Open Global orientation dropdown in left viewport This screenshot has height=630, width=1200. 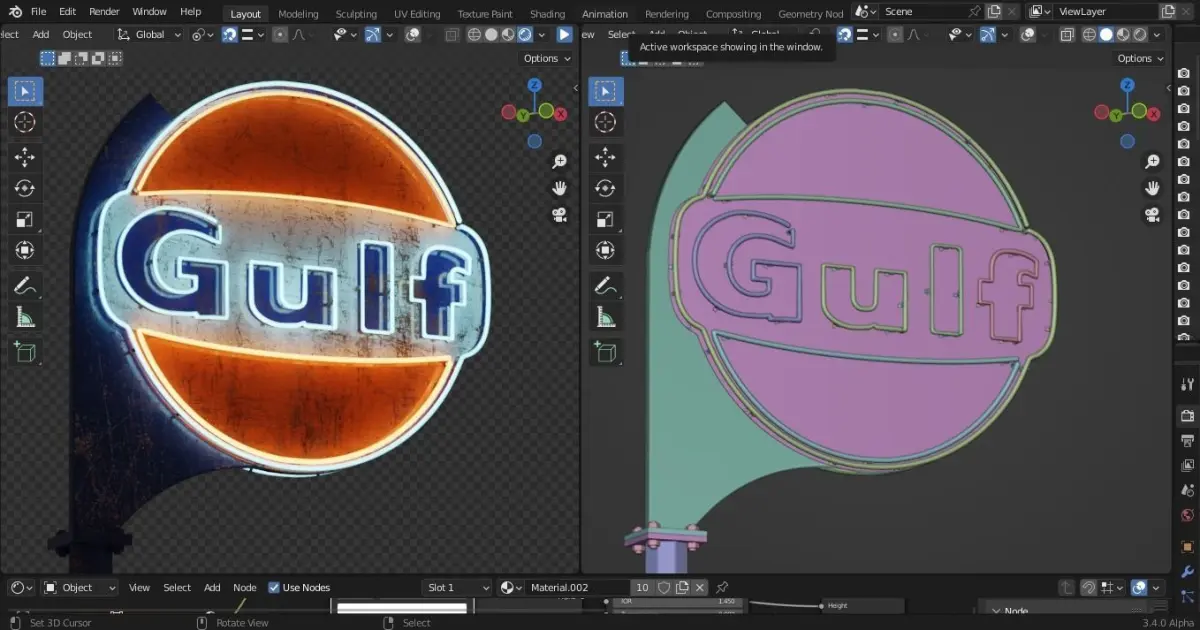pos(150,34)
